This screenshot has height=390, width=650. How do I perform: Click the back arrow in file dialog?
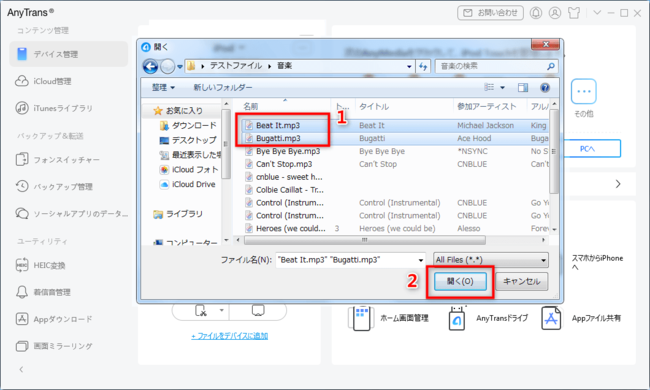point(150,66)
